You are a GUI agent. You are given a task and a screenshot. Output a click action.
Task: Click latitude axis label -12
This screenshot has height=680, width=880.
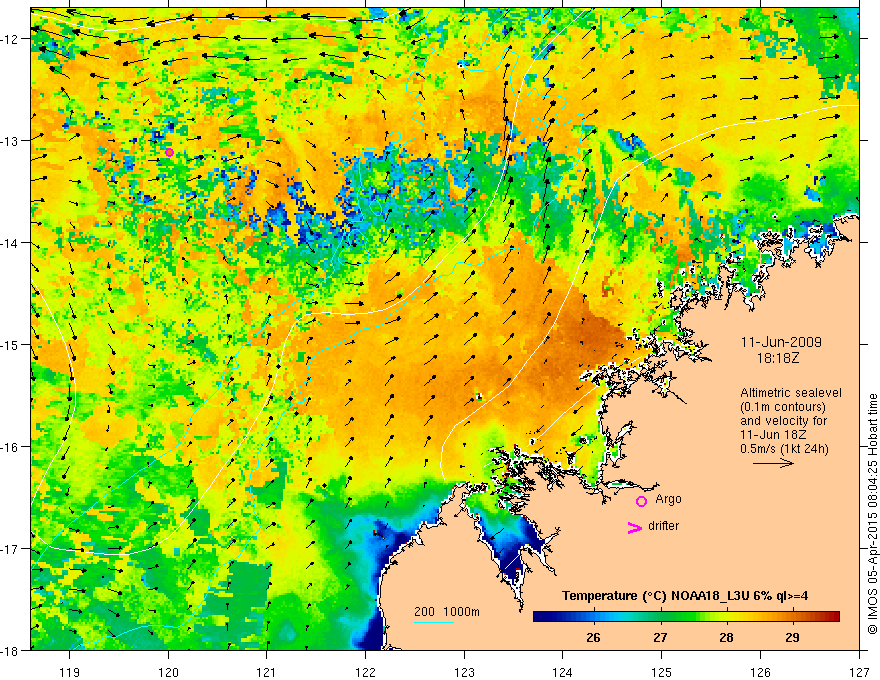(11, 39)
